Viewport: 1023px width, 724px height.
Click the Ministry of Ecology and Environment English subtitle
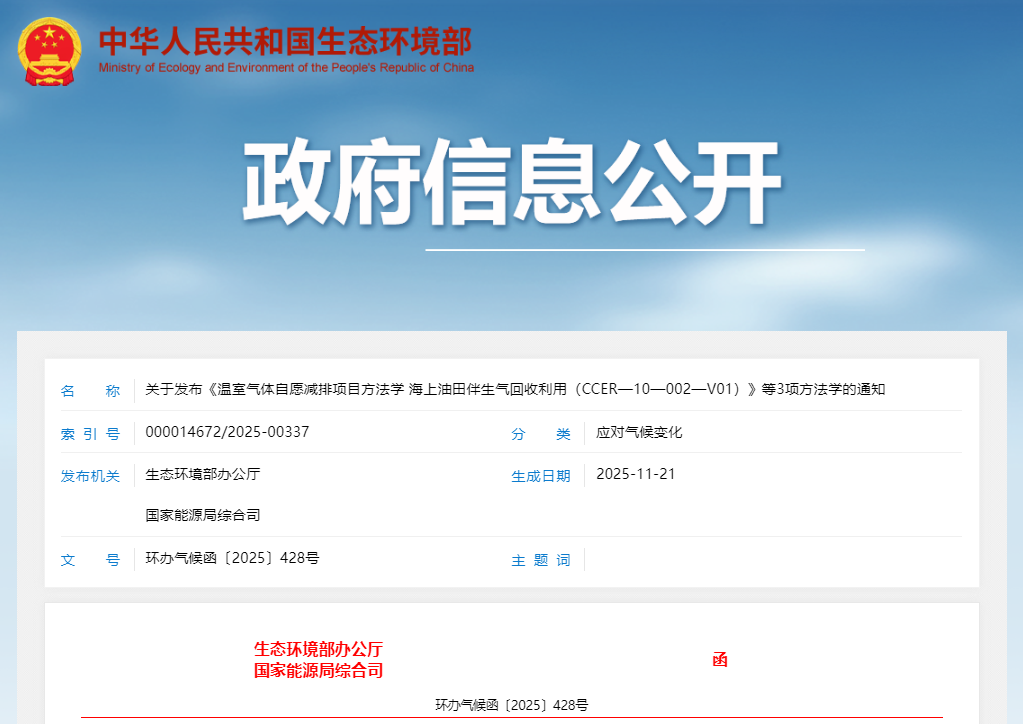click(286, 67)
